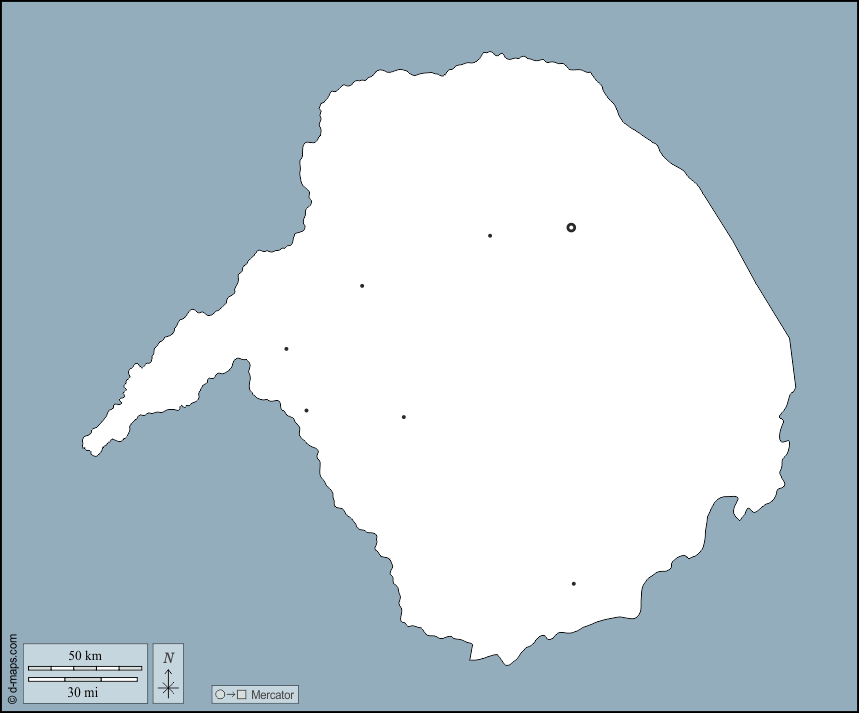
Task: Click the Mercator projection label
Action: 271,694
